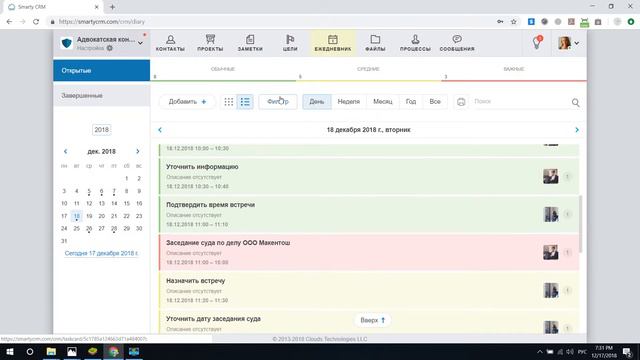640x360 pixels.
Task: Select December 18 in calendar
Action: coord(76,216)
